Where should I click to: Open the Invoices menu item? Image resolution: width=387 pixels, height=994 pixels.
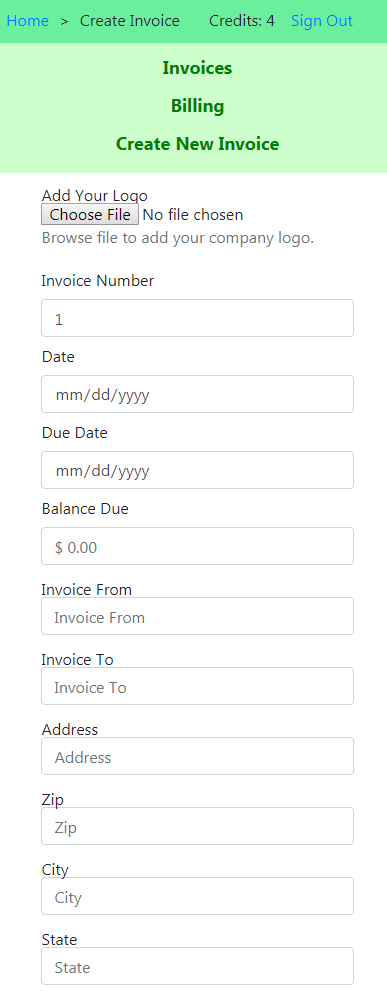coord(197,68)
